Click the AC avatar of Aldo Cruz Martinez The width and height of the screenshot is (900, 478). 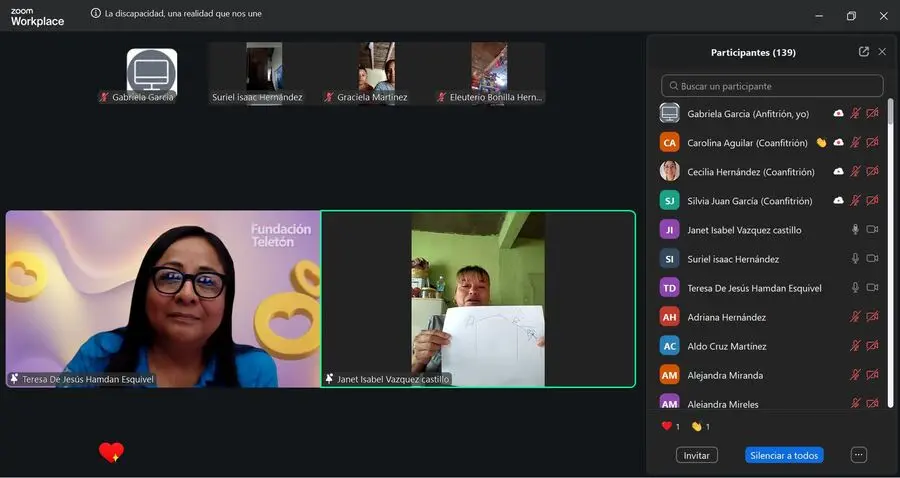click(x=669, y=345)
